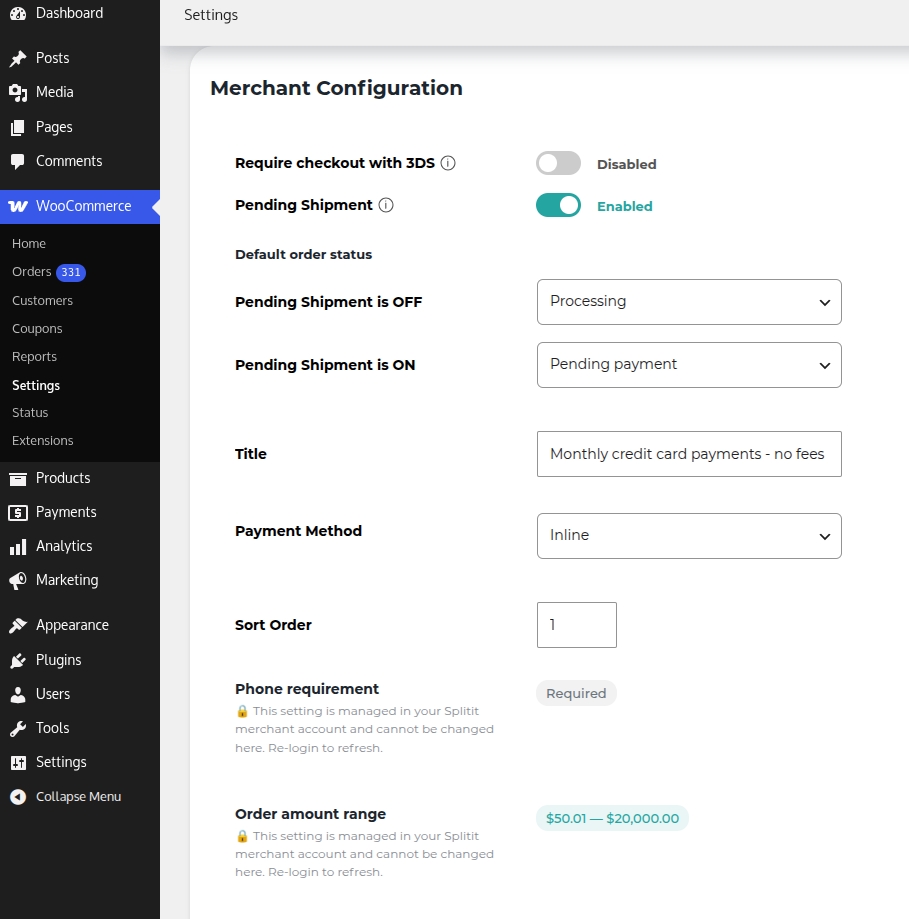Image resolution: width=909 pixels, height=919 pixels.
Task: Open the Reports submenu item
Action: click(34, 357)
